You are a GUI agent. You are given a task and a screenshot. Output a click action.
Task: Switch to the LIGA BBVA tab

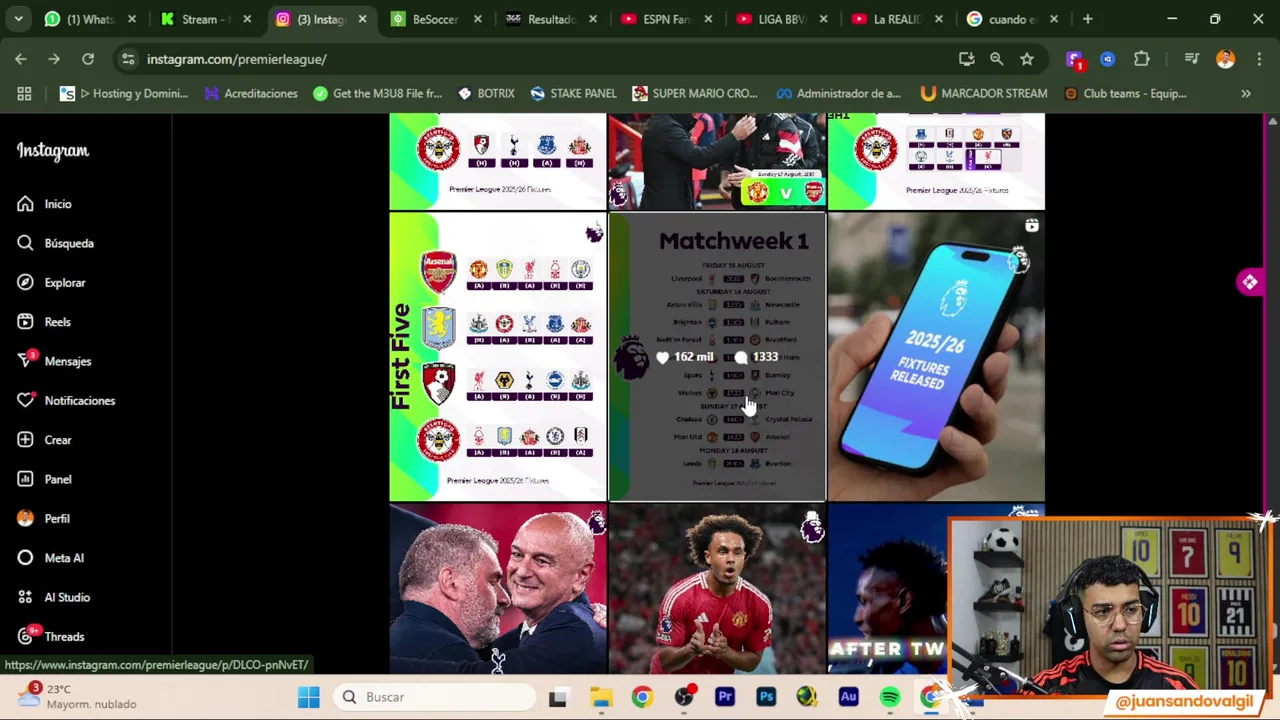point(781,19)
